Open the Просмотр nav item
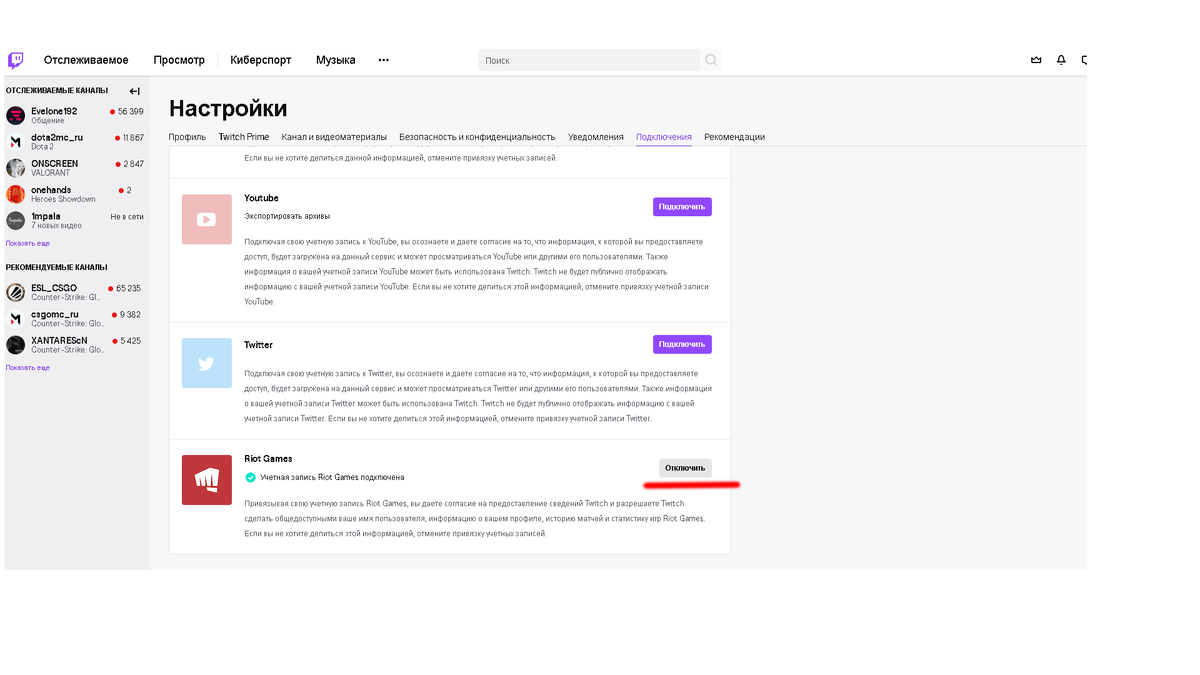Viewport: 1200px width, 675px height. [179, 60]
